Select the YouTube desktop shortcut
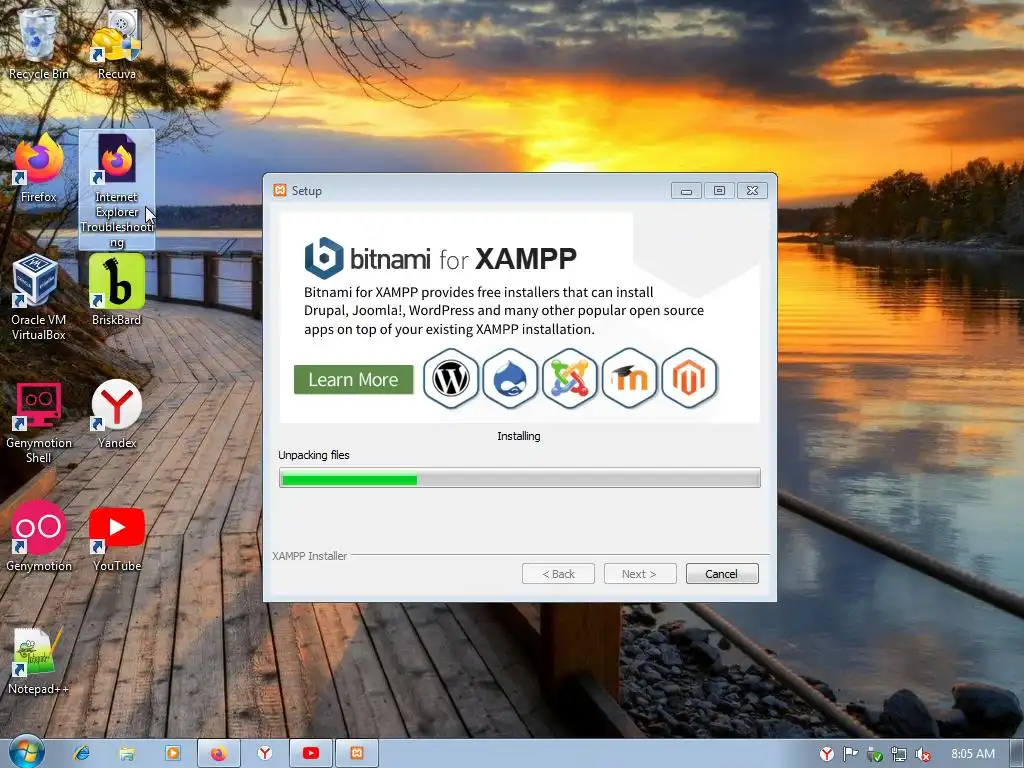 117,537
